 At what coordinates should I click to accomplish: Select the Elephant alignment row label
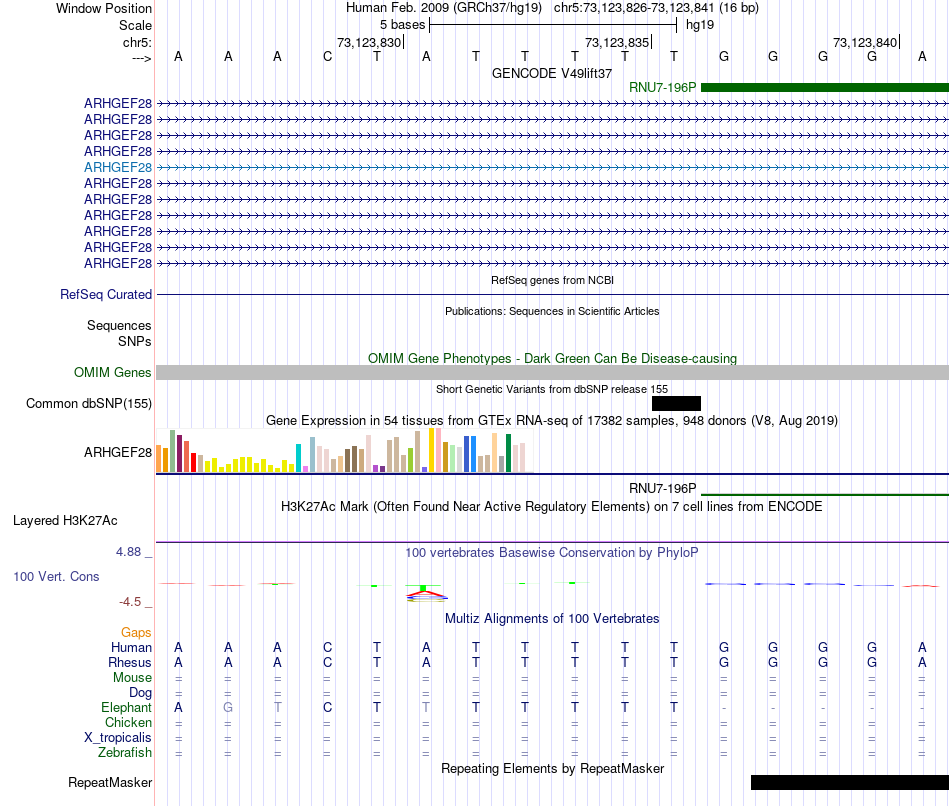(126, 708)
